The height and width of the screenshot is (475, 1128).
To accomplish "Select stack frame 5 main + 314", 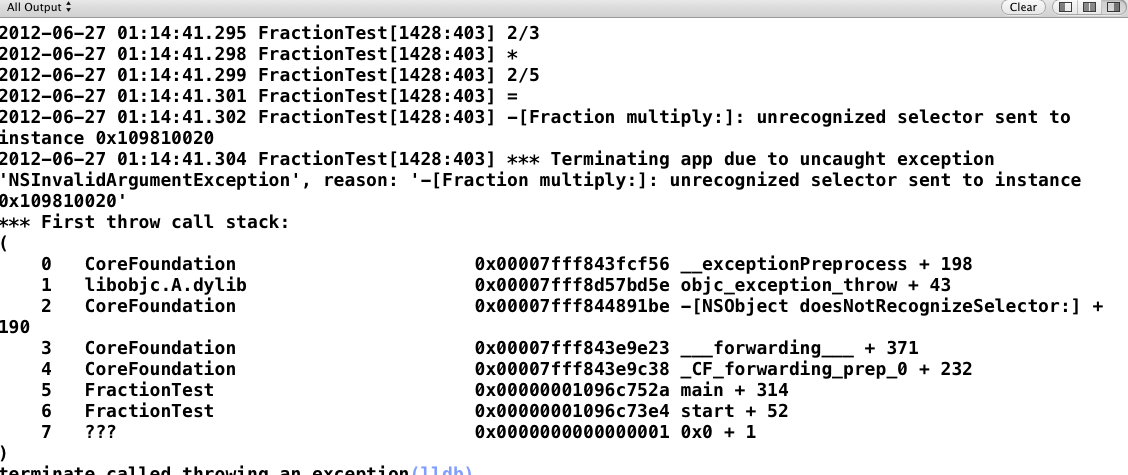I will pyautogui.click(x=414, y=390).
